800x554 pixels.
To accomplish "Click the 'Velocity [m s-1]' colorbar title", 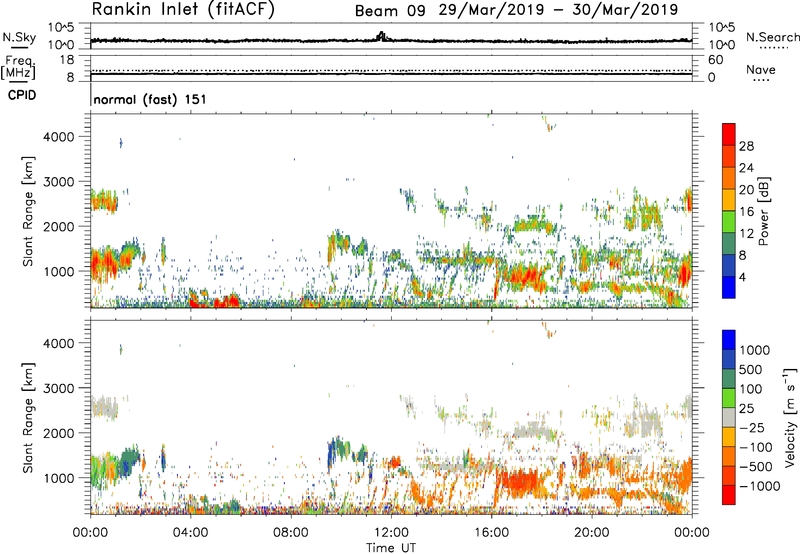I will click(790, 417).
